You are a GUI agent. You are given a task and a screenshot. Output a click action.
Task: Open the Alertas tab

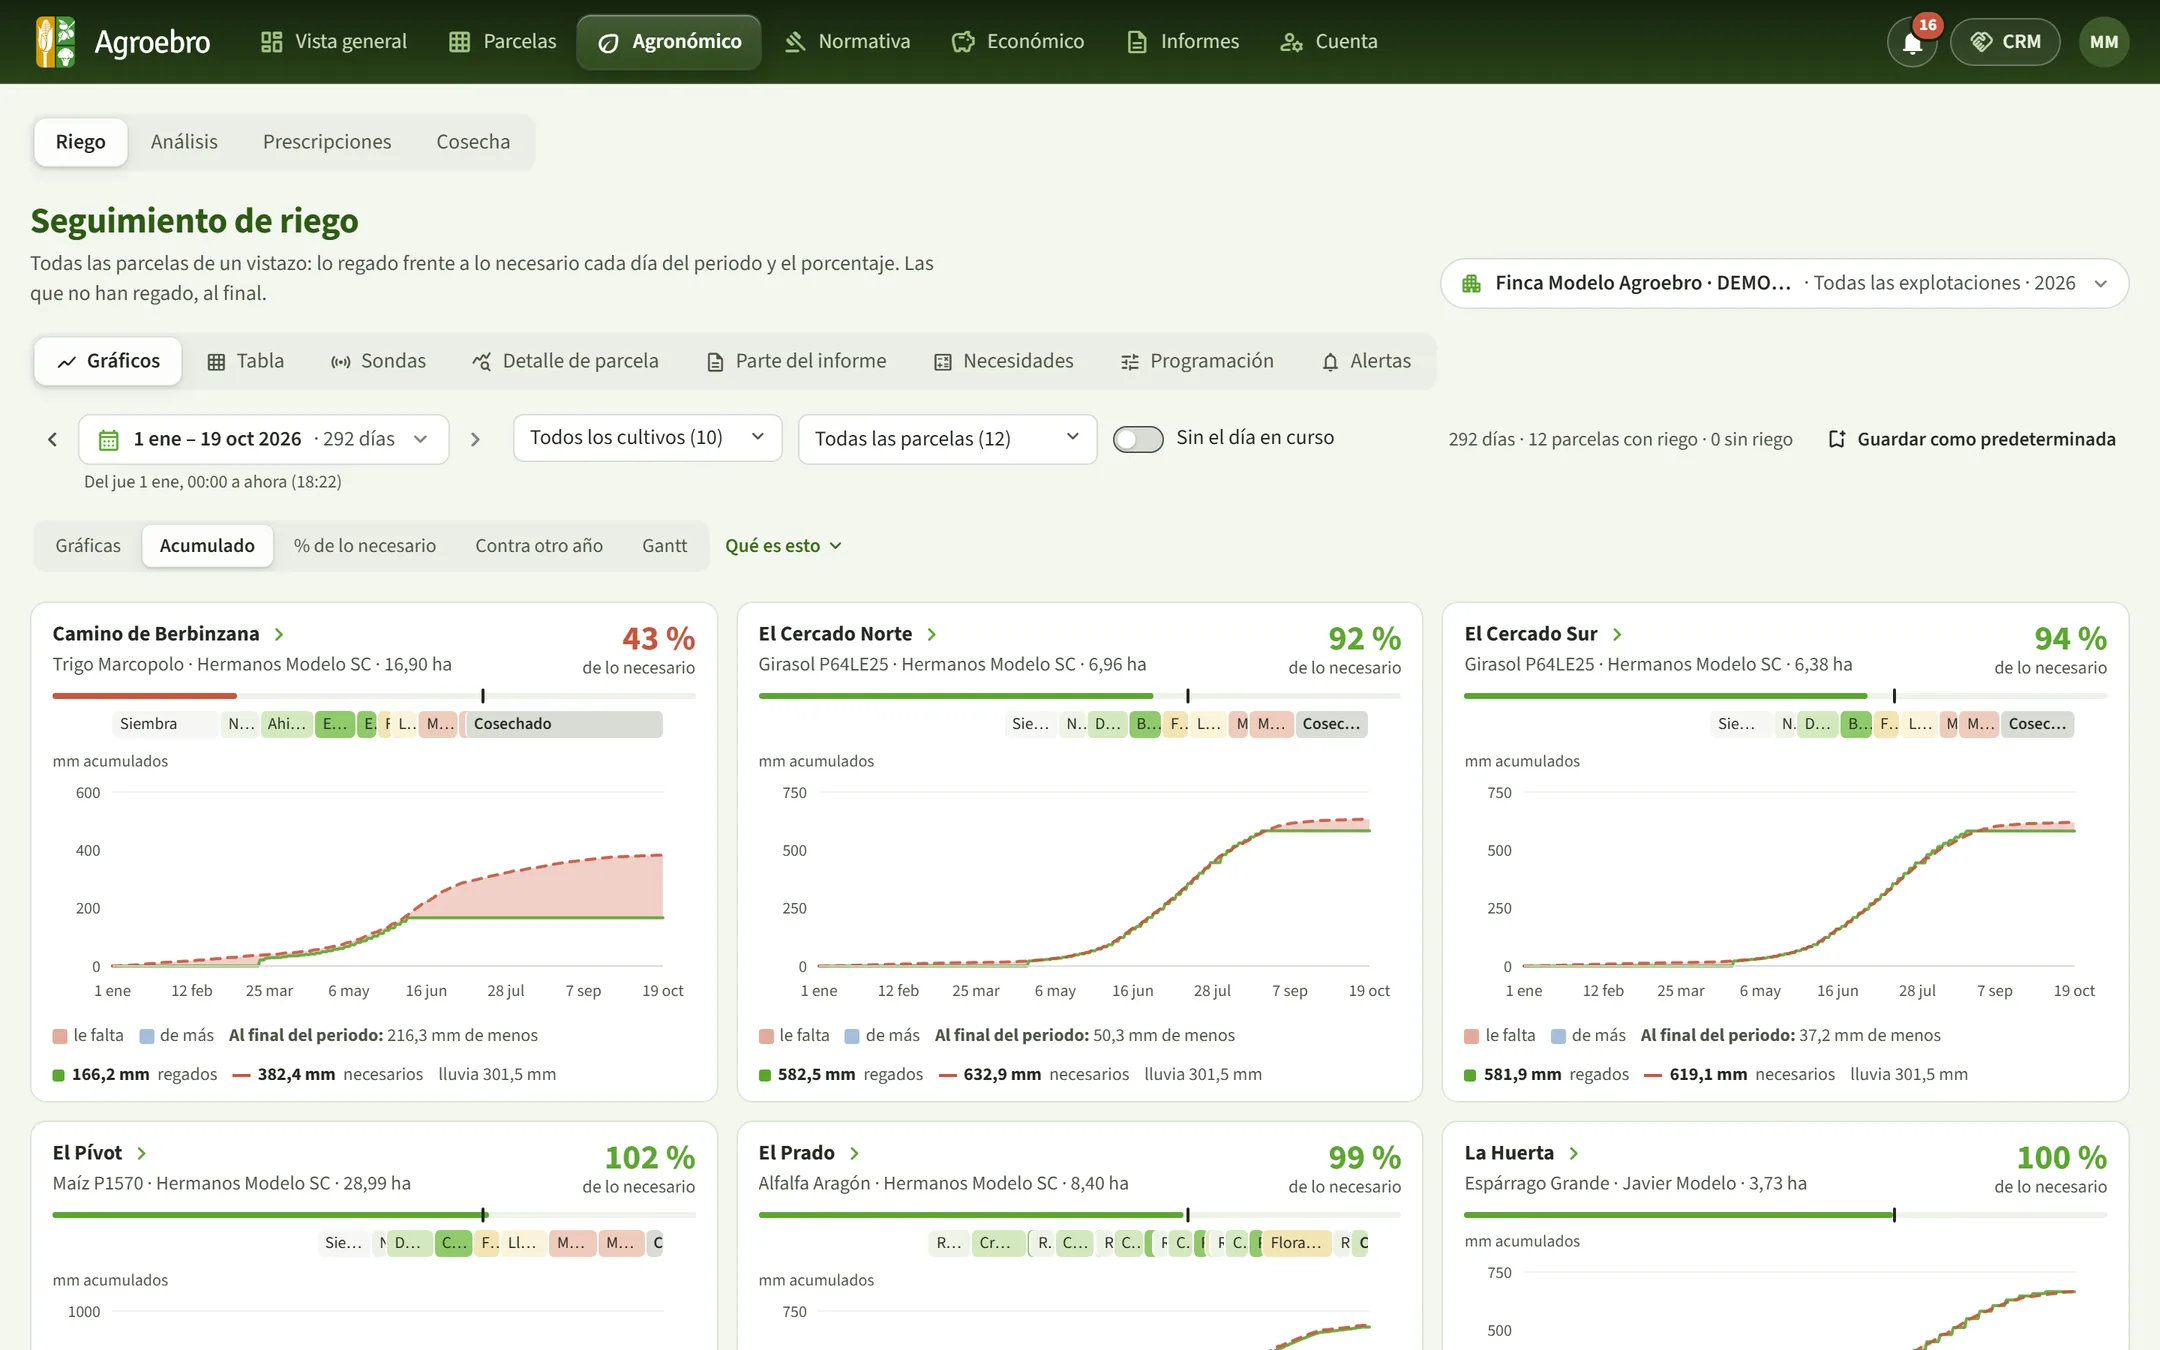1366,361
